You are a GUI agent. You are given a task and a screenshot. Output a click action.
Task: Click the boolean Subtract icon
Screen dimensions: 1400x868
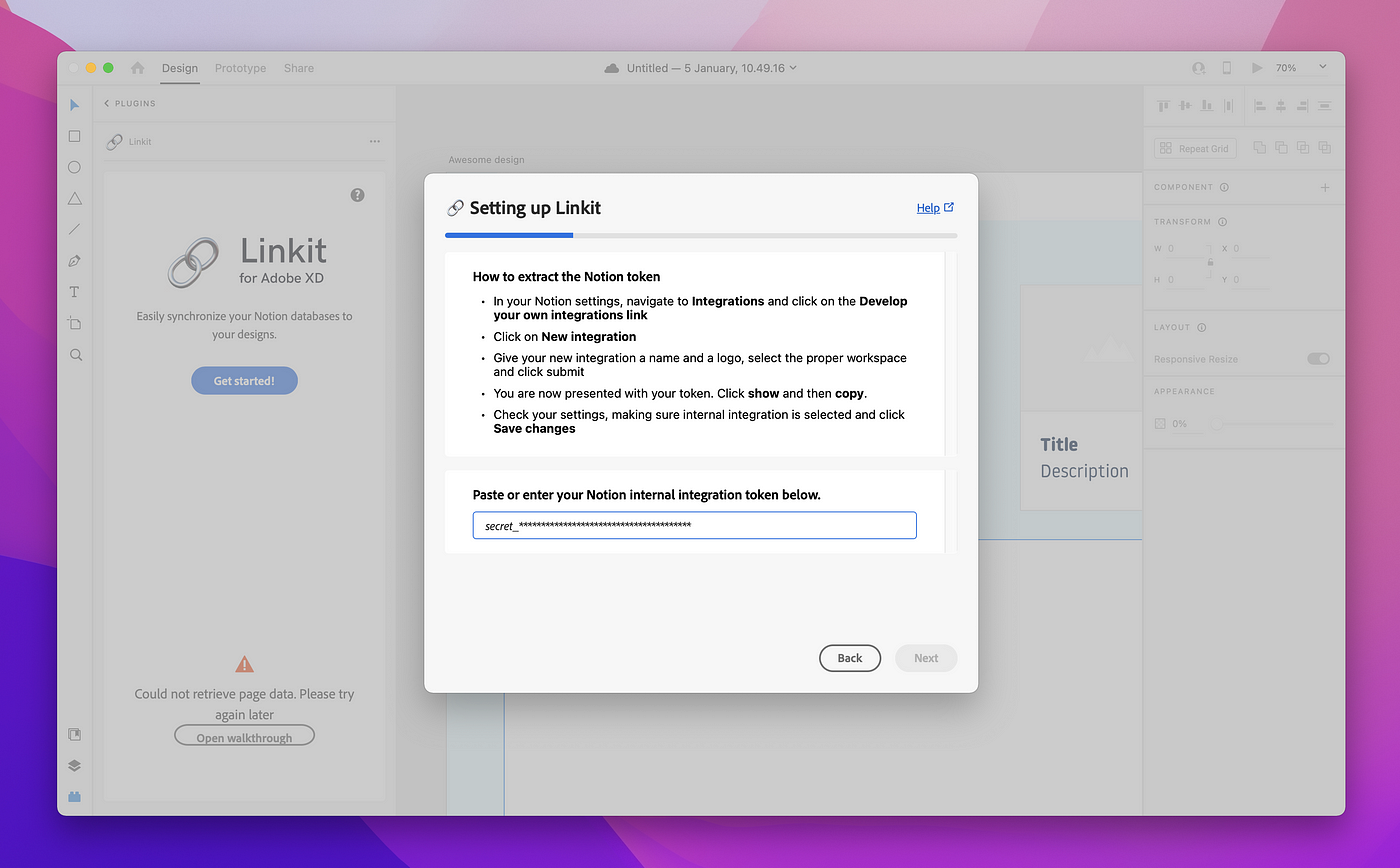click(x=1281, y=147)
